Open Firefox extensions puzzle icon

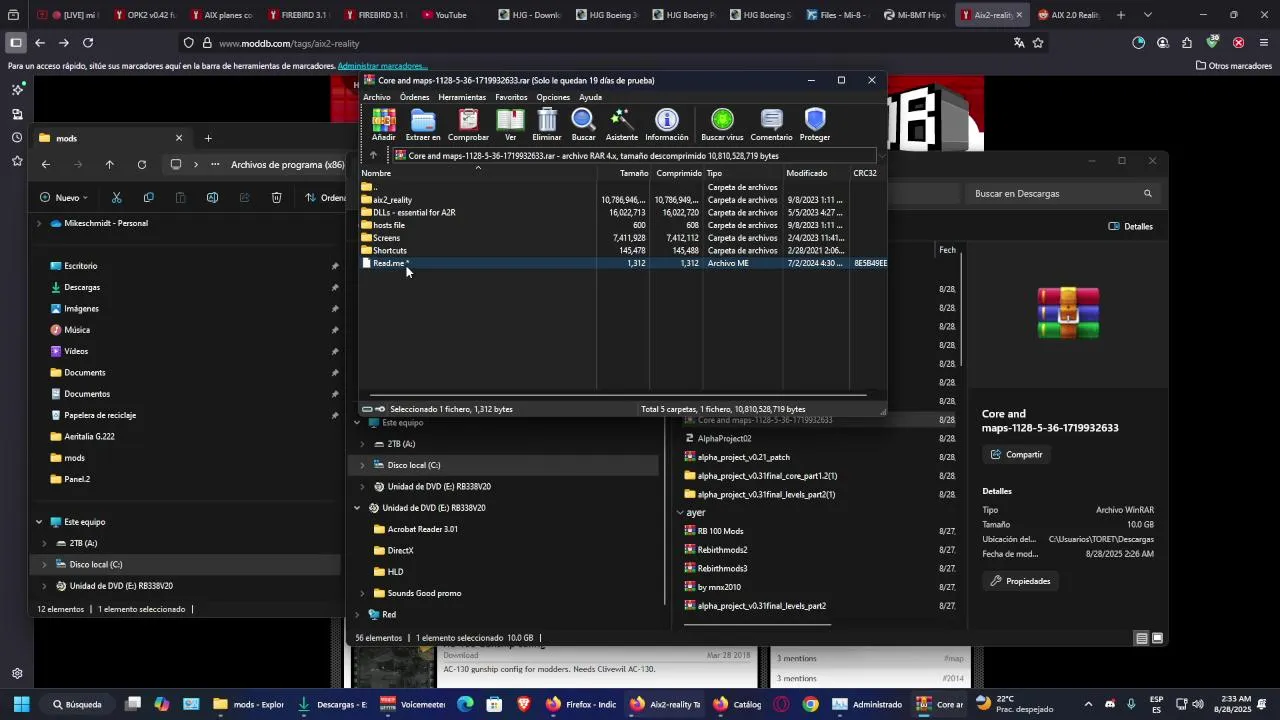pyautogui.click(x=1187, y=43)
